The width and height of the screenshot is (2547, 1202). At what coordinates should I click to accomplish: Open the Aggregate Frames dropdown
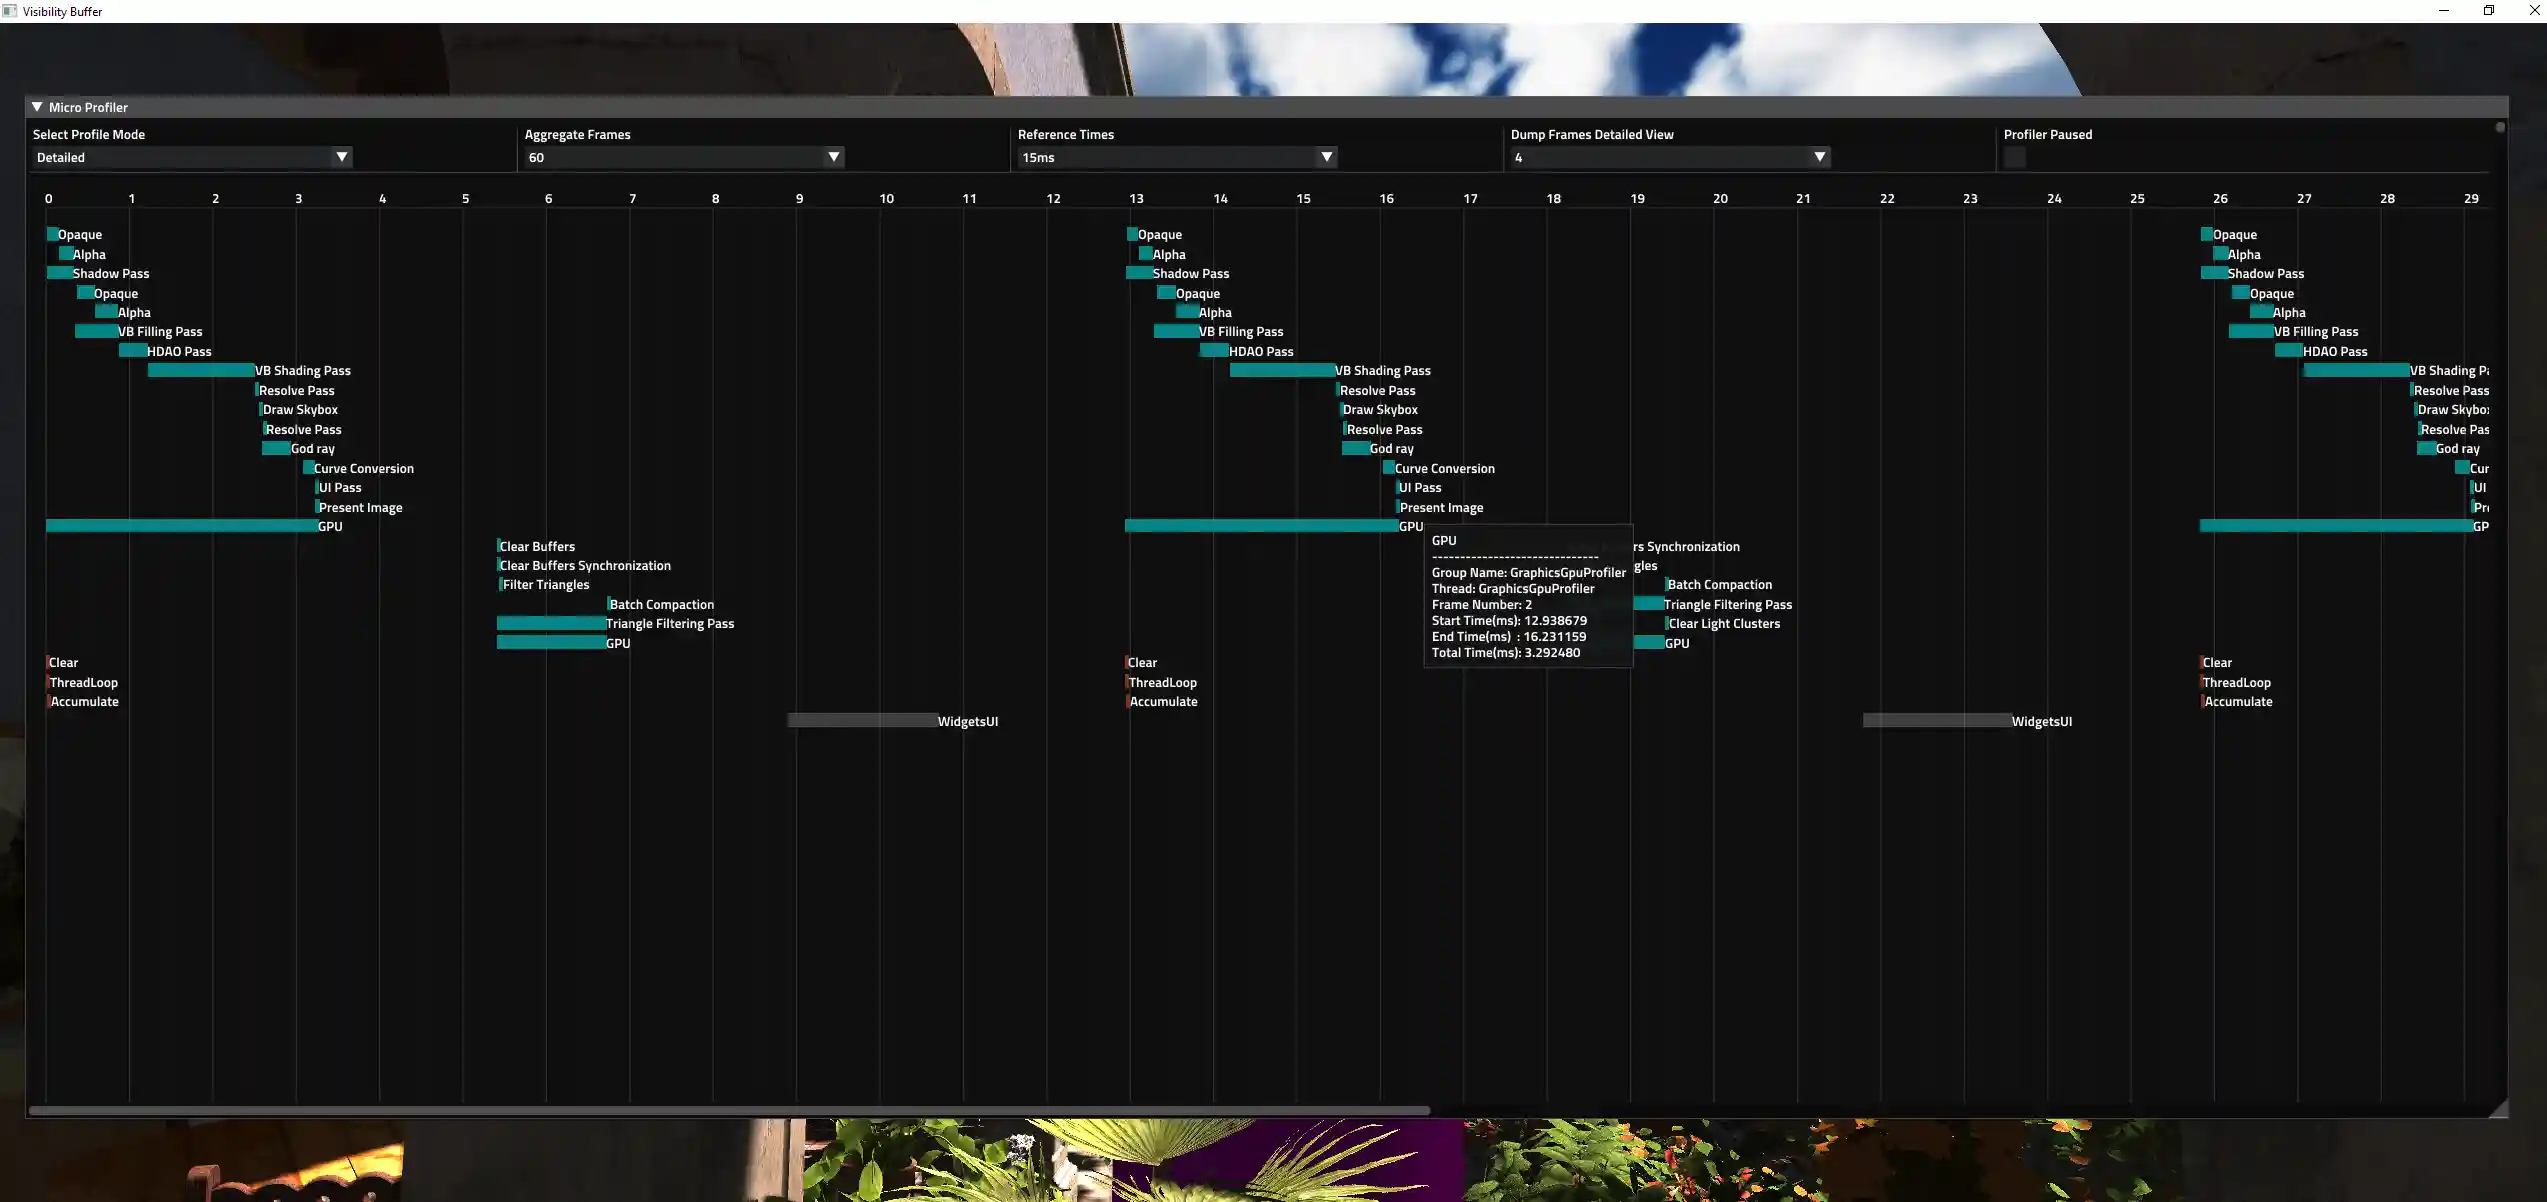[684, 157]
